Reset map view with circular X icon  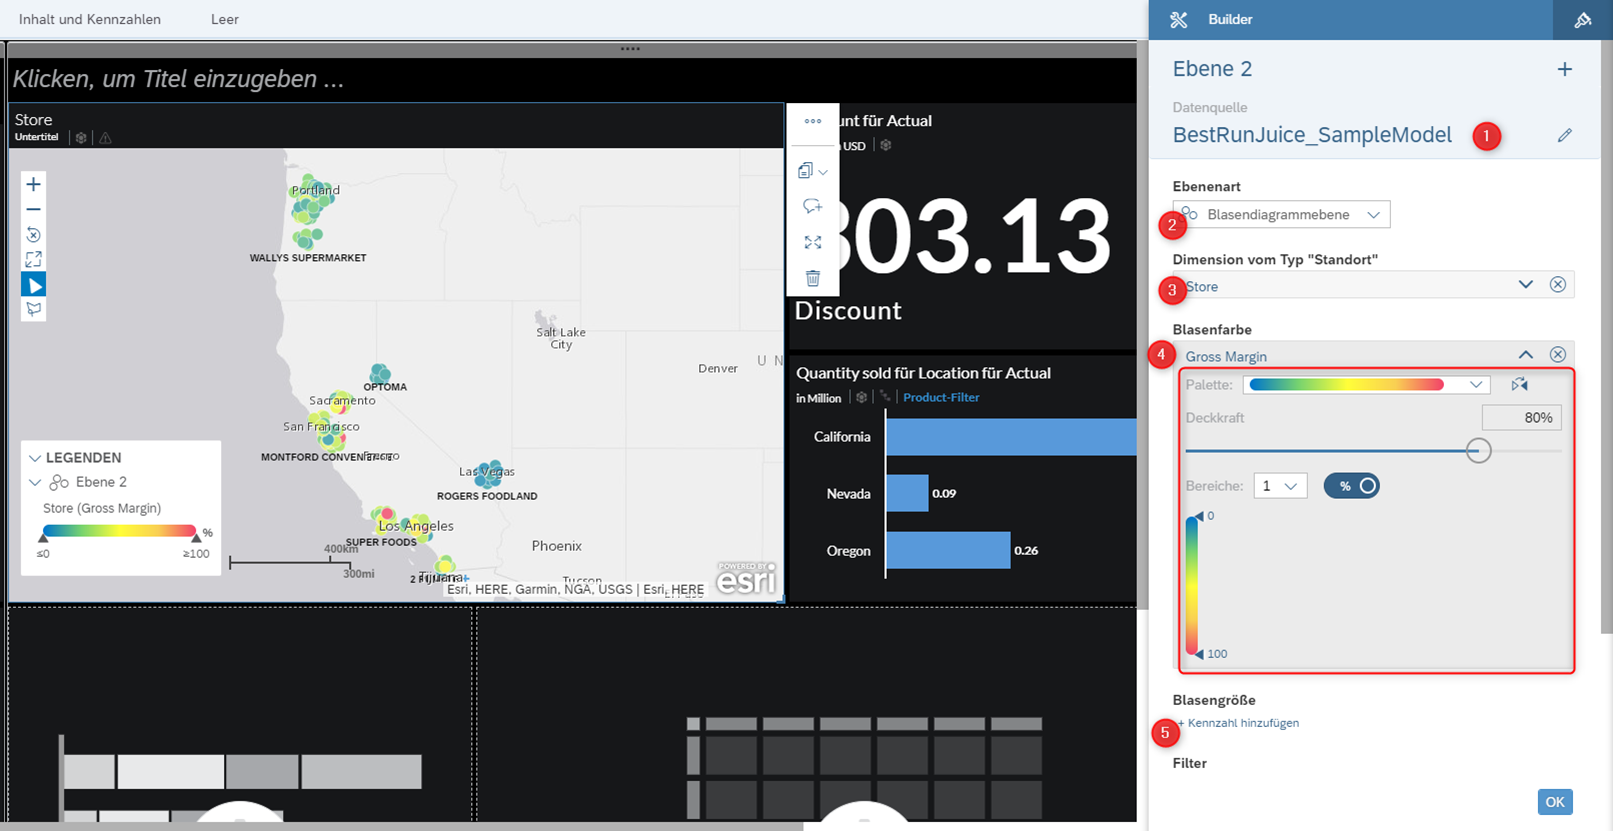33,235
